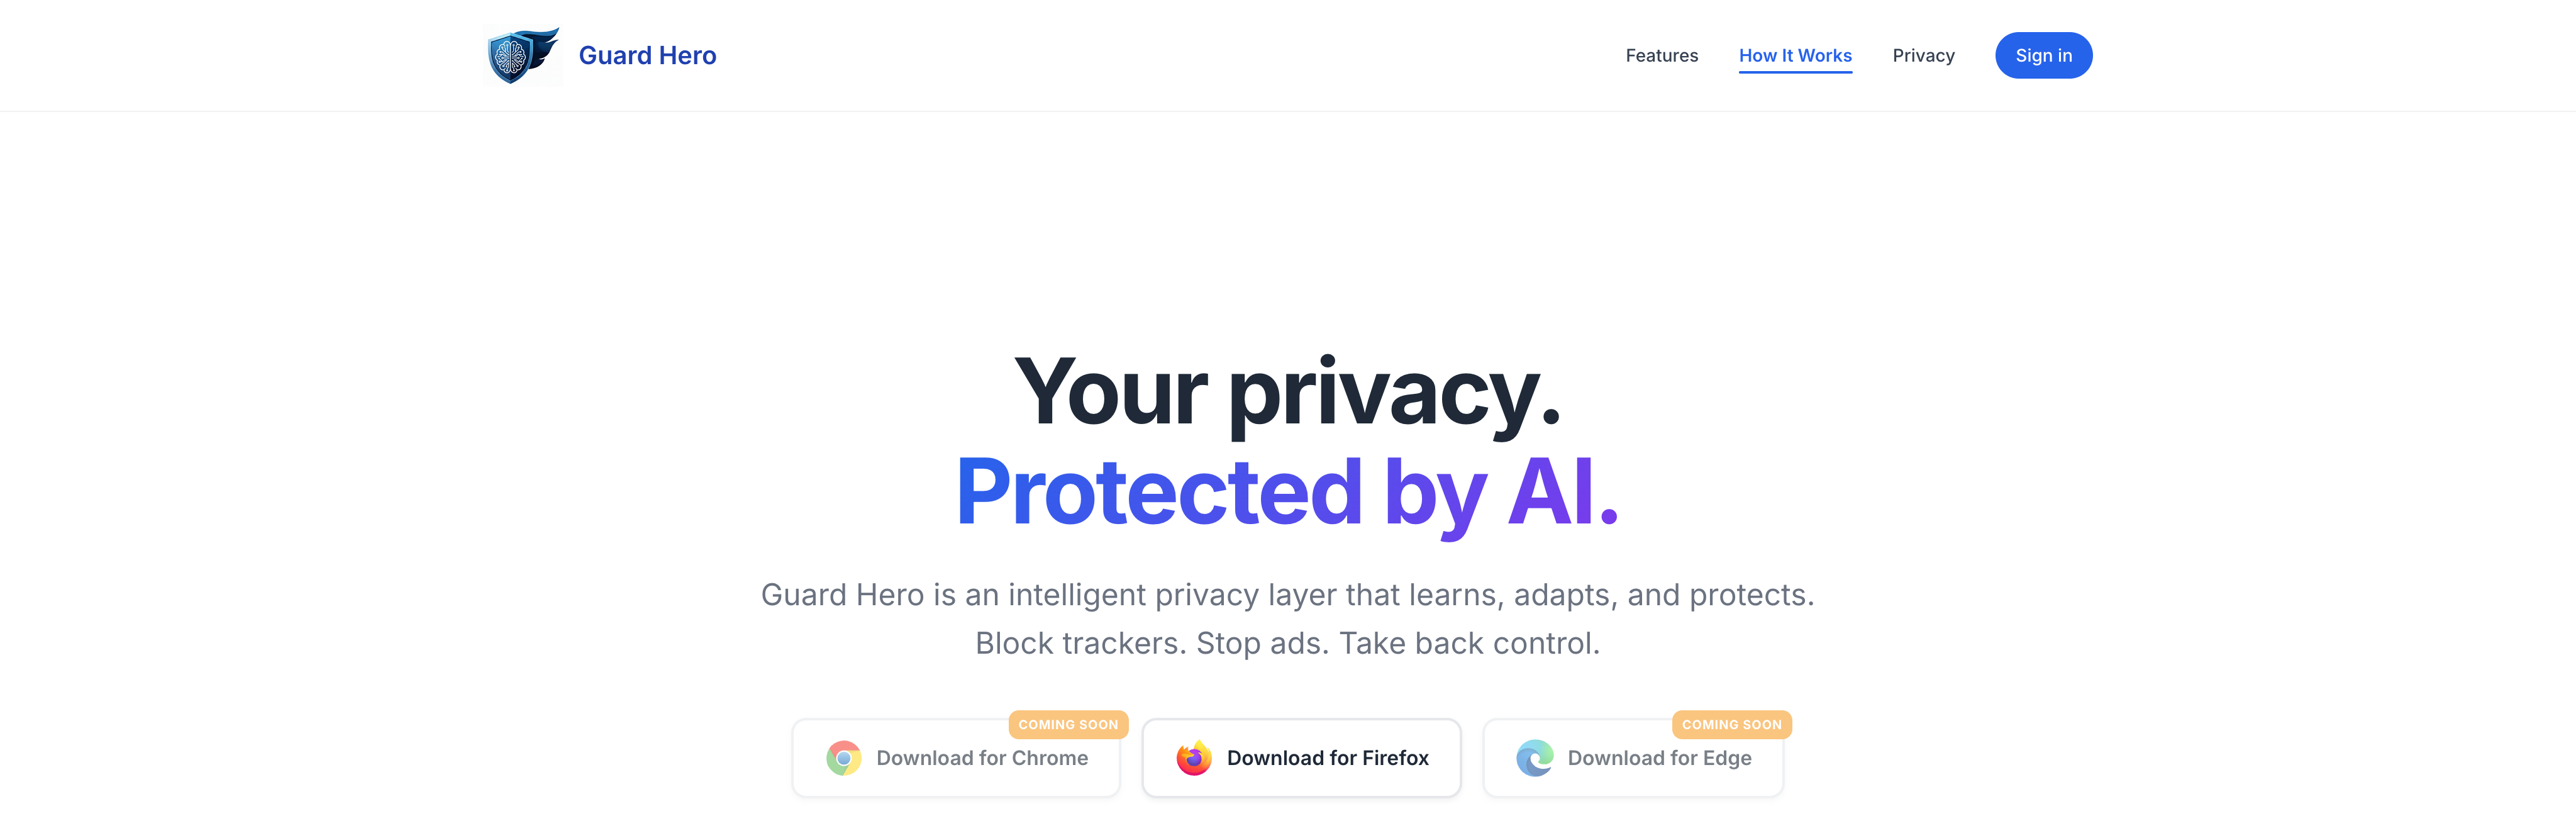Click the swirl icon on the Edge download button
The height and width of the screenshot is (816, 2576).
coord(1535,758)
